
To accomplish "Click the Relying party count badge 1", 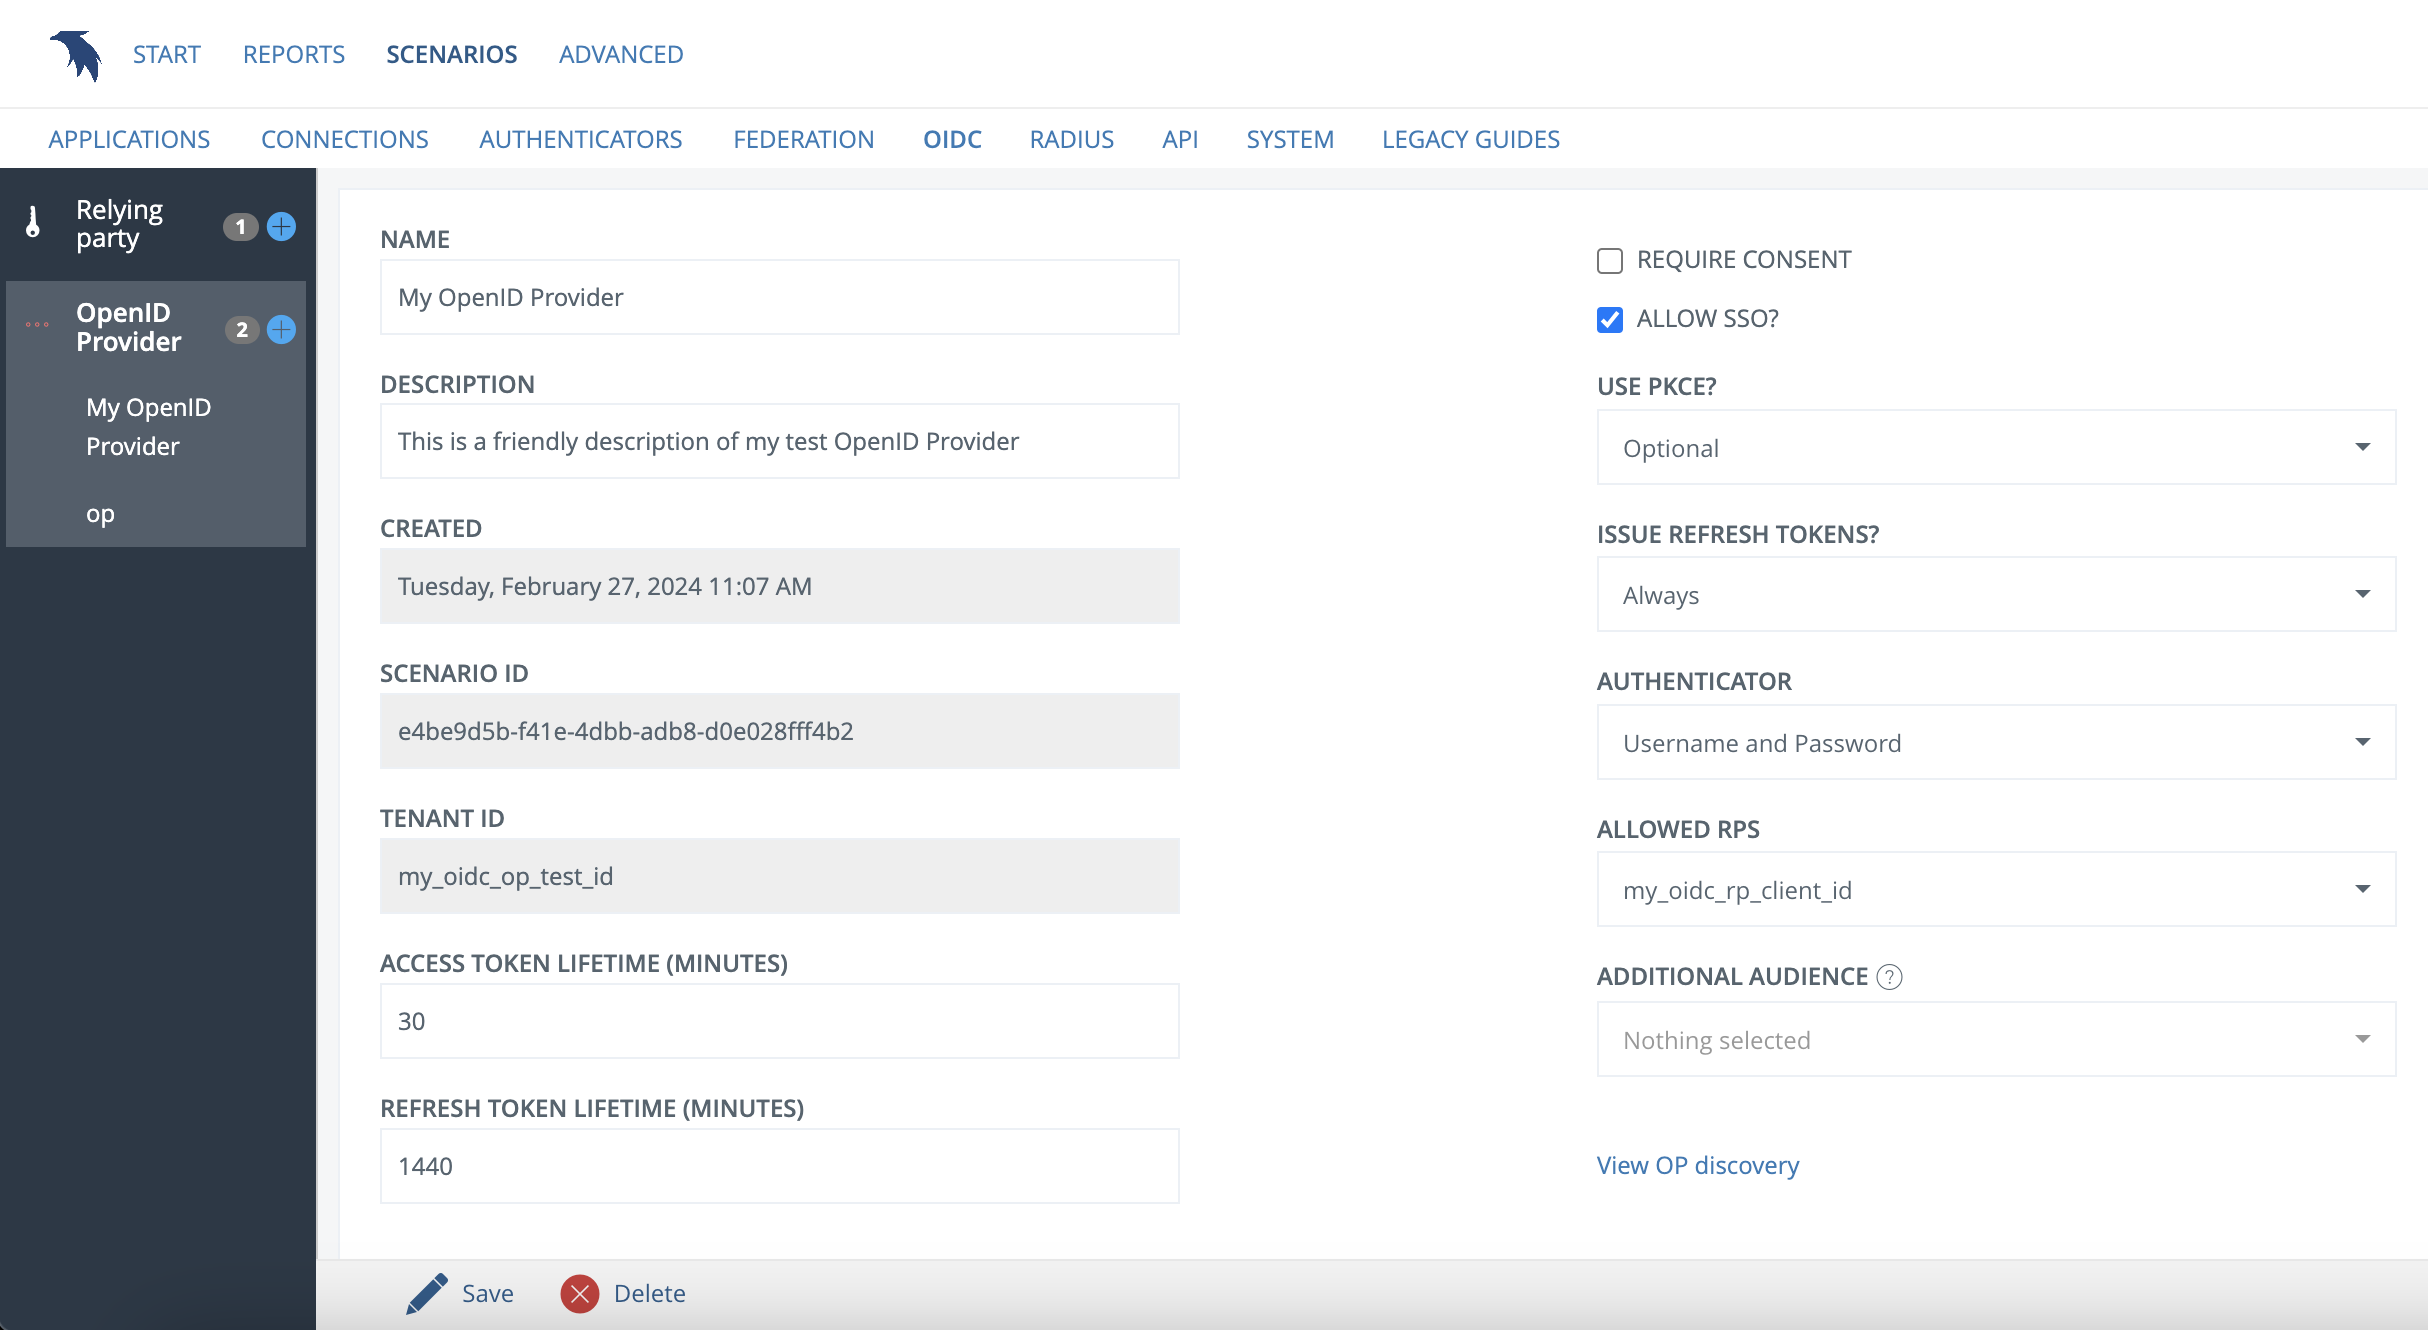I will click(240, 227).
